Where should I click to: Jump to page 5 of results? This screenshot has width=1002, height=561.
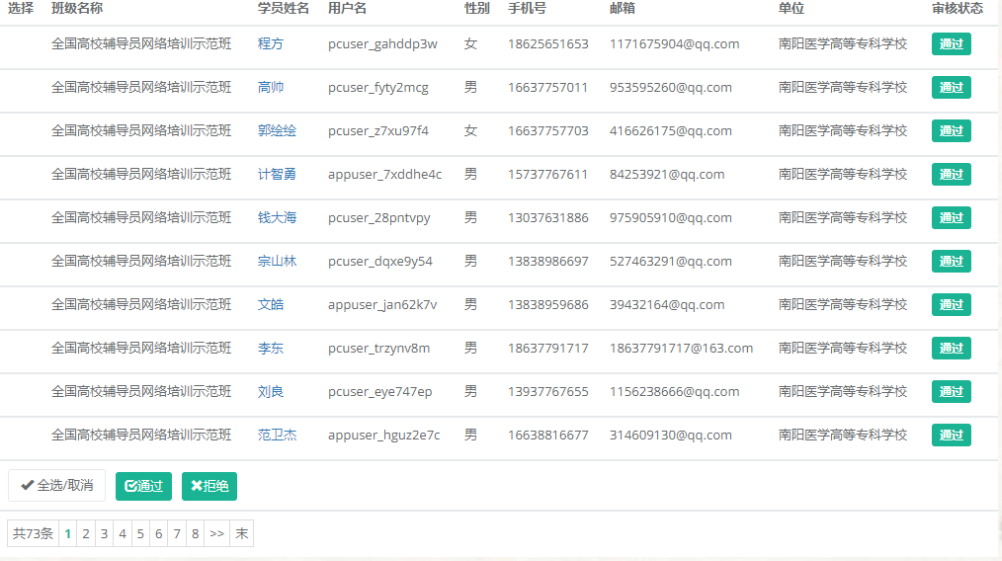tap(140, 534)
